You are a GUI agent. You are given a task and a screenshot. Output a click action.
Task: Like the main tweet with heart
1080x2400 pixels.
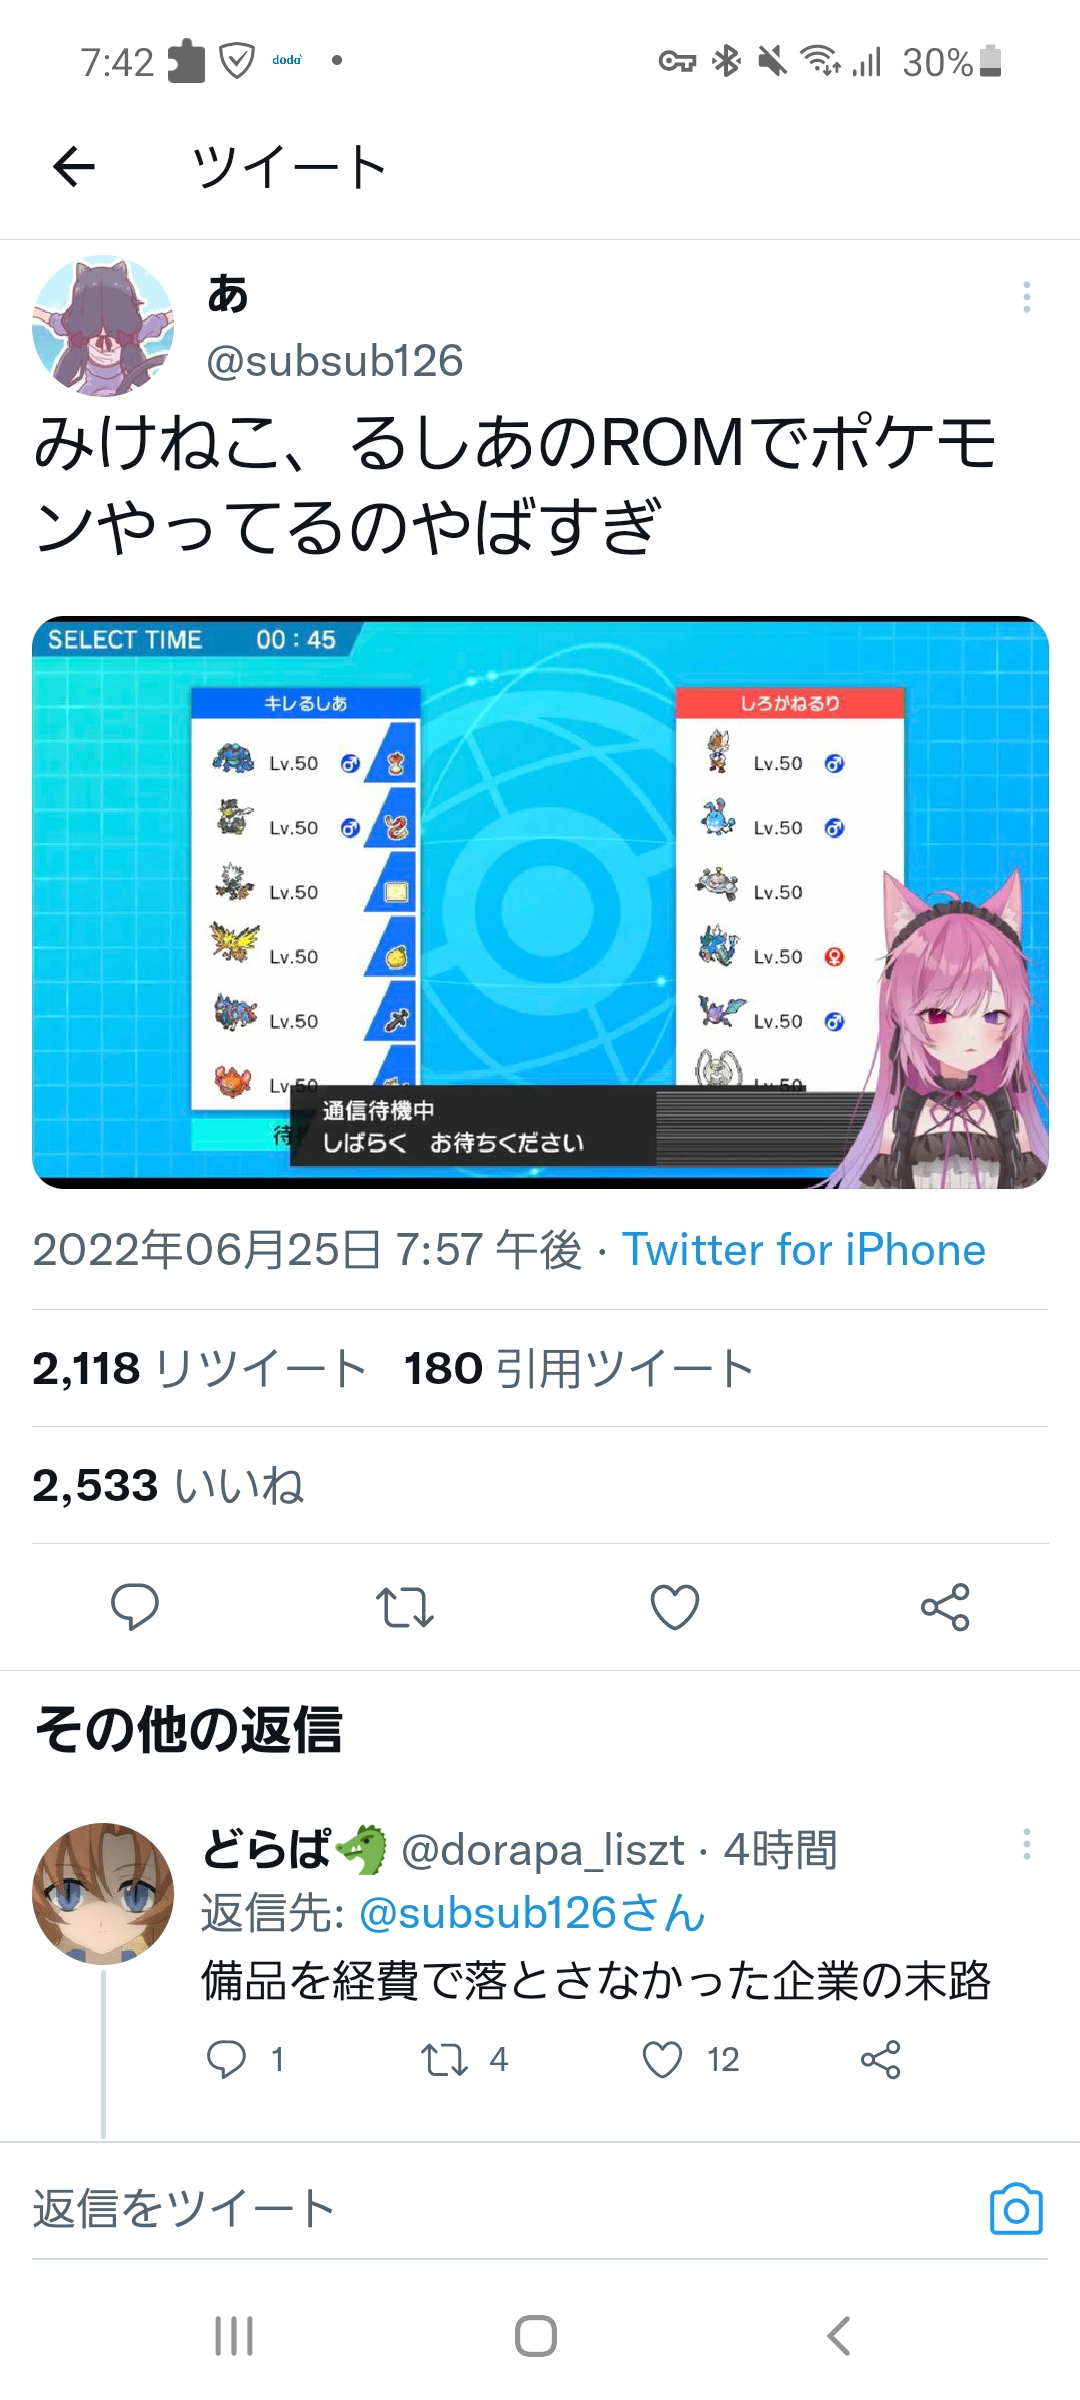pos(675,1607)
